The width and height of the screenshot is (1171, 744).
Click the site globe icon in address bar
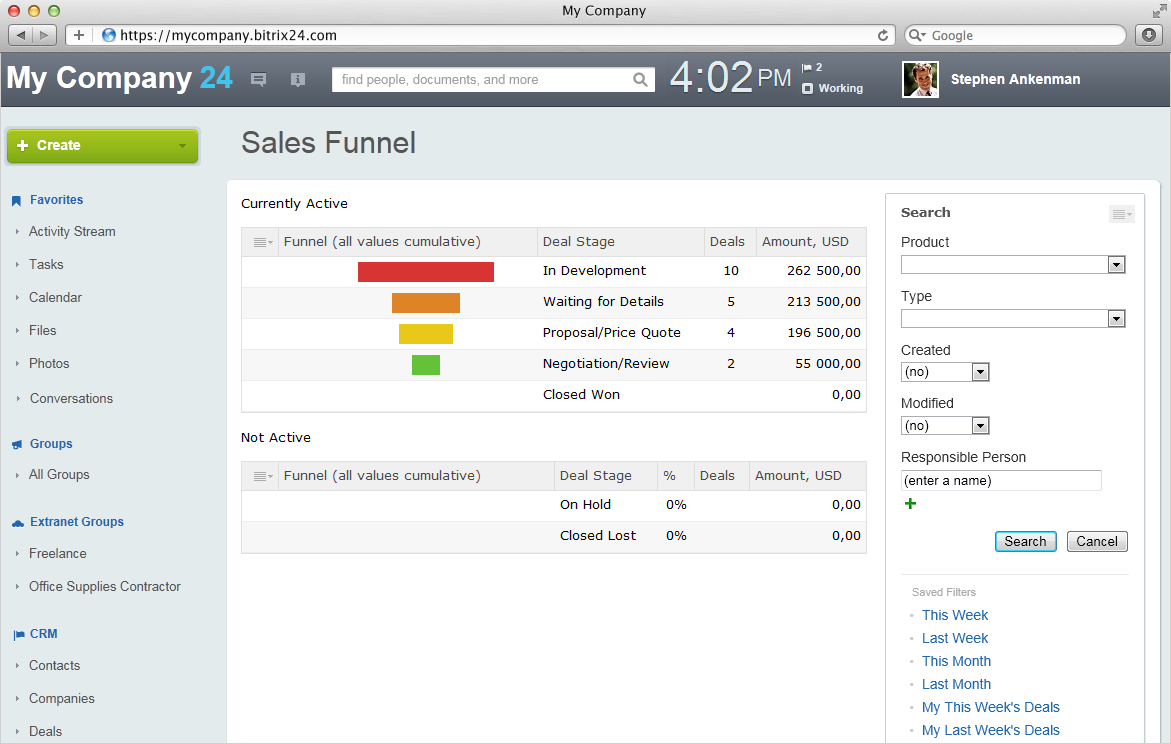(x=109, y=35)
